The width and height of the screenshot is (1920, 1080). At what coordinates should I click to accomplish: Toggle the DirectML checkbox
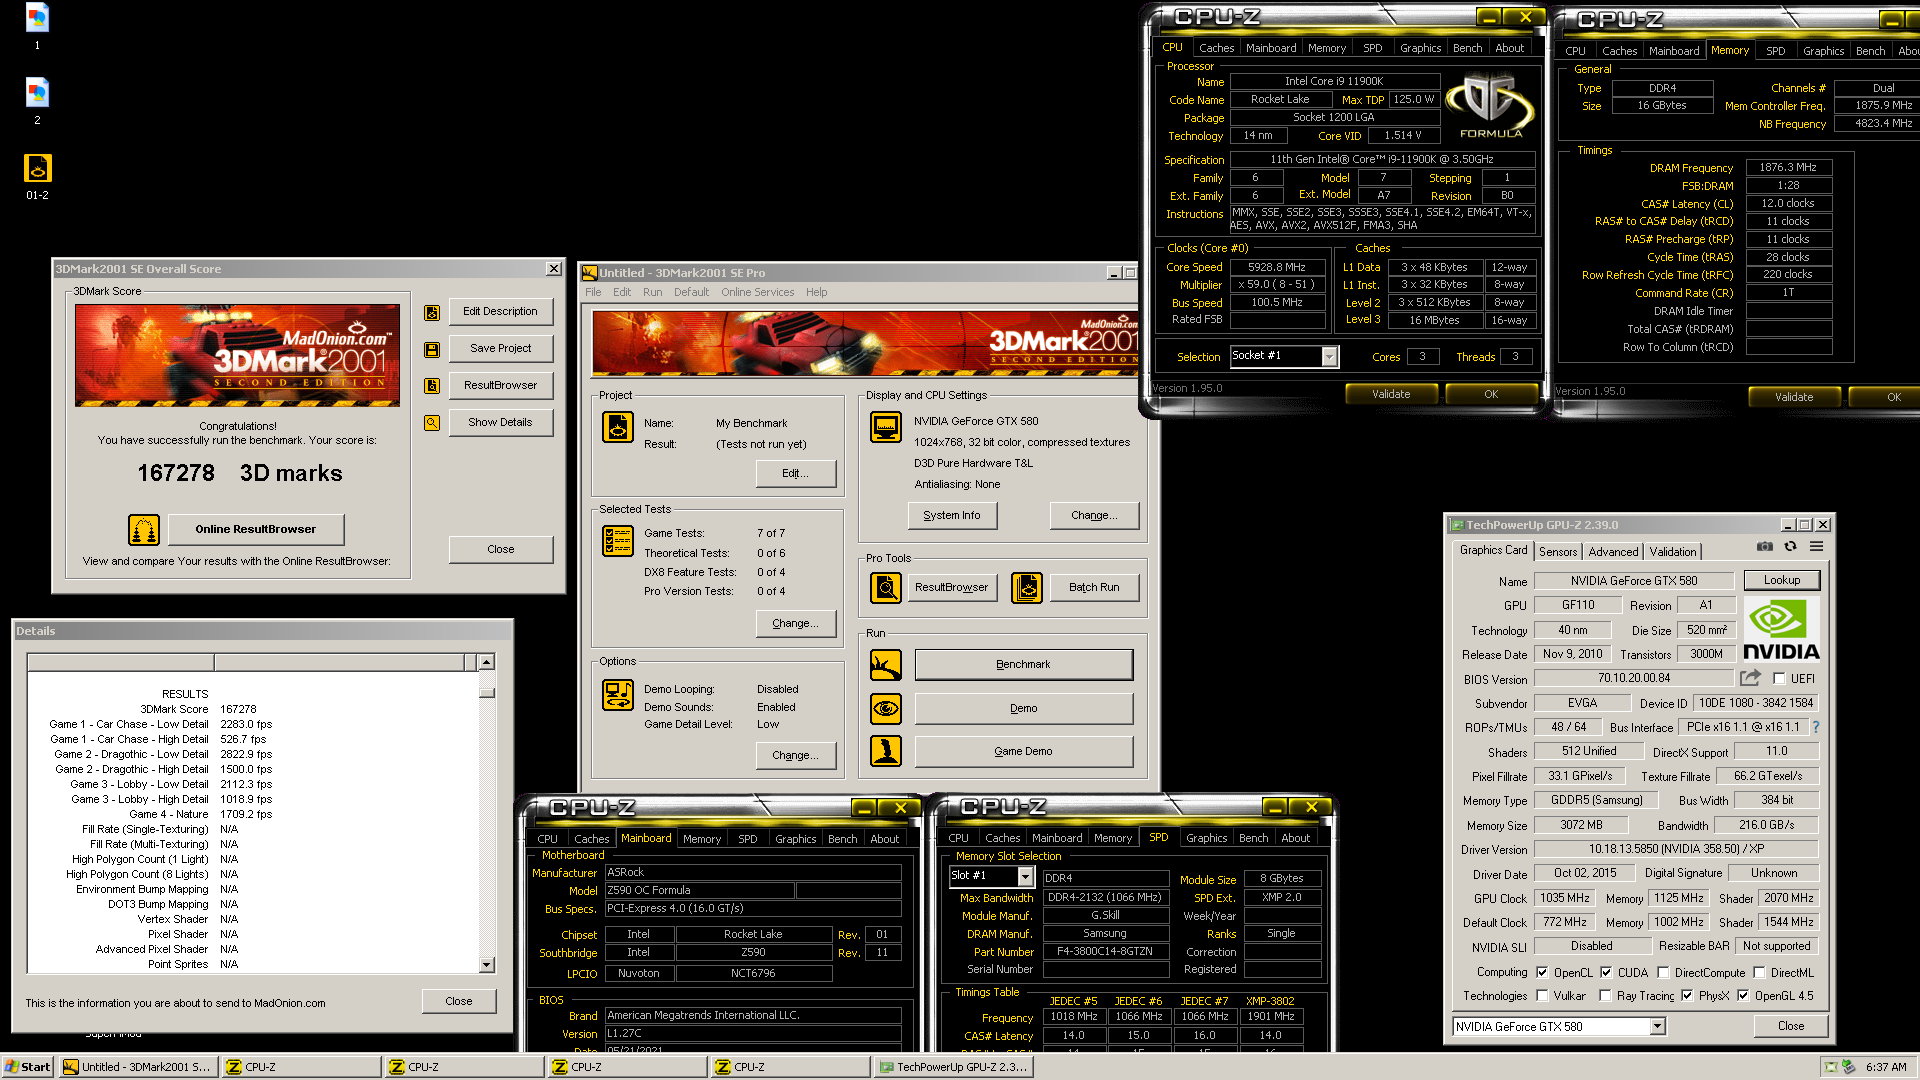pos(1759,972)
